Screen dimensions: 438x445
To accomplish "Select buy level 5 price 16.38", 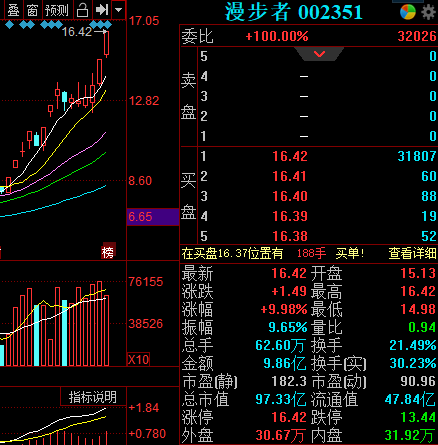I will pos(290,236).
